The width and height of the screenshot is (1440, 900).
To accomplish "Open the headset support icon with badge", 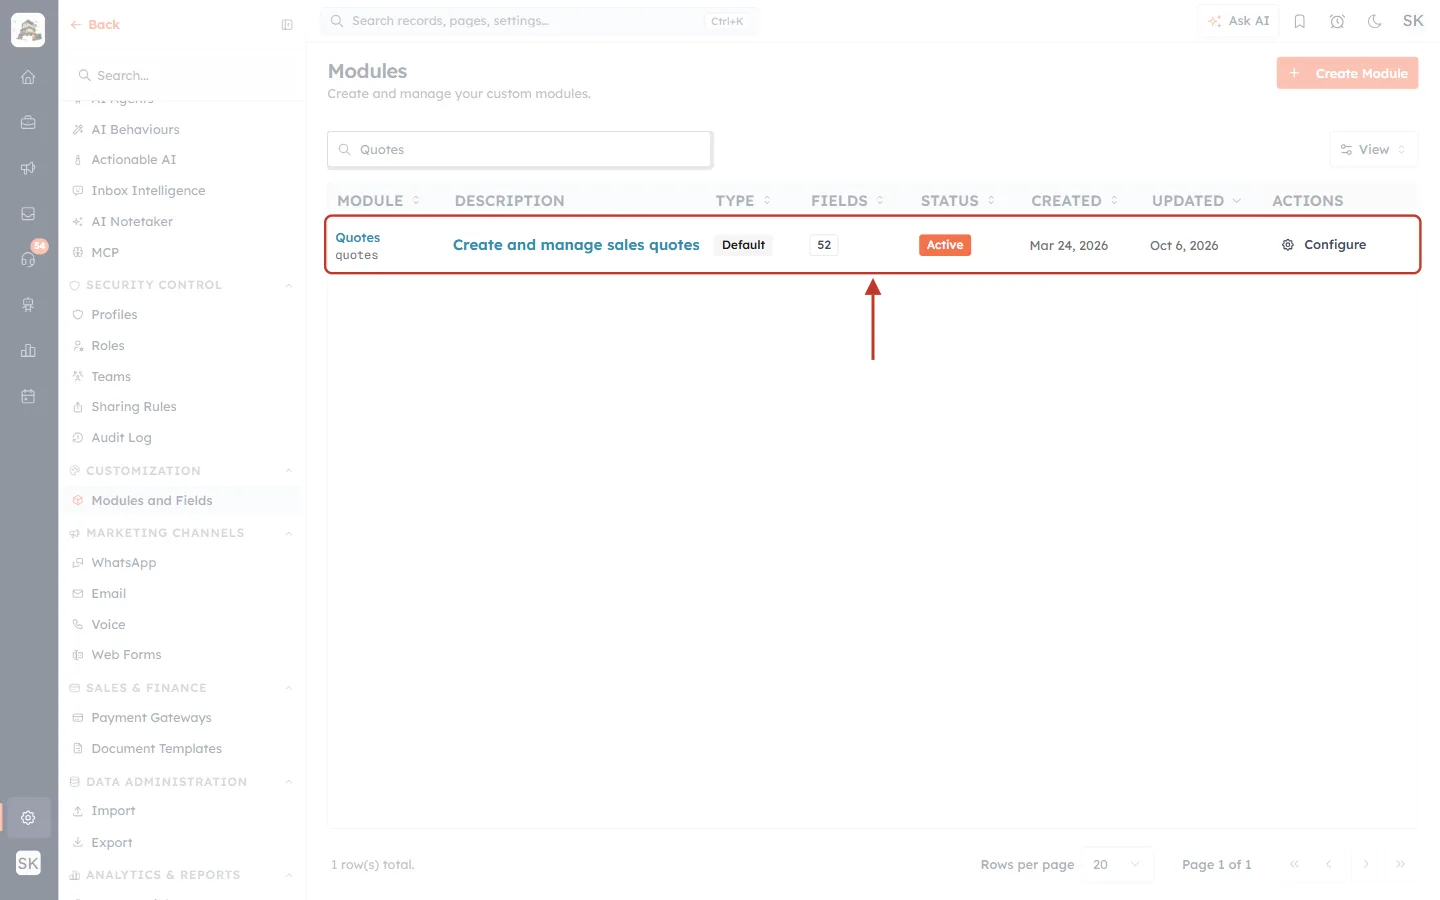I will tap(28, 259).
